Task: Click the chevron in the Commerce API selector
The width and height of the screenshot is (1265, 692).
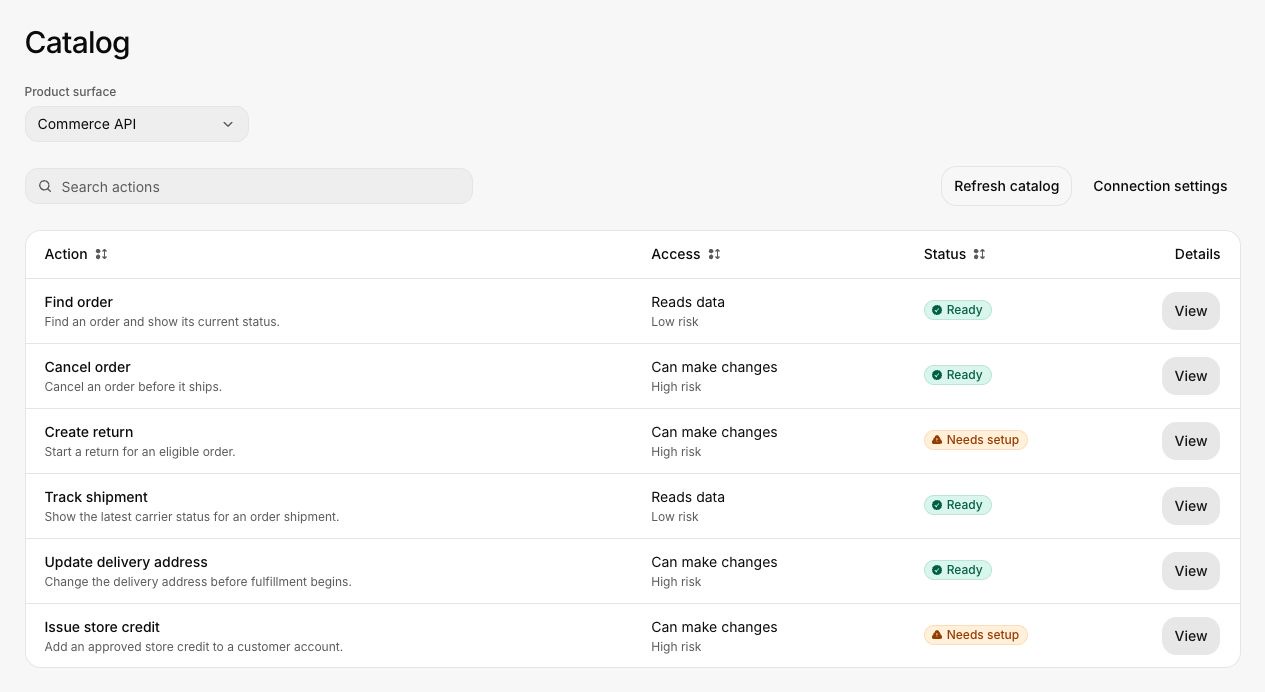Action: click(228, 124)
